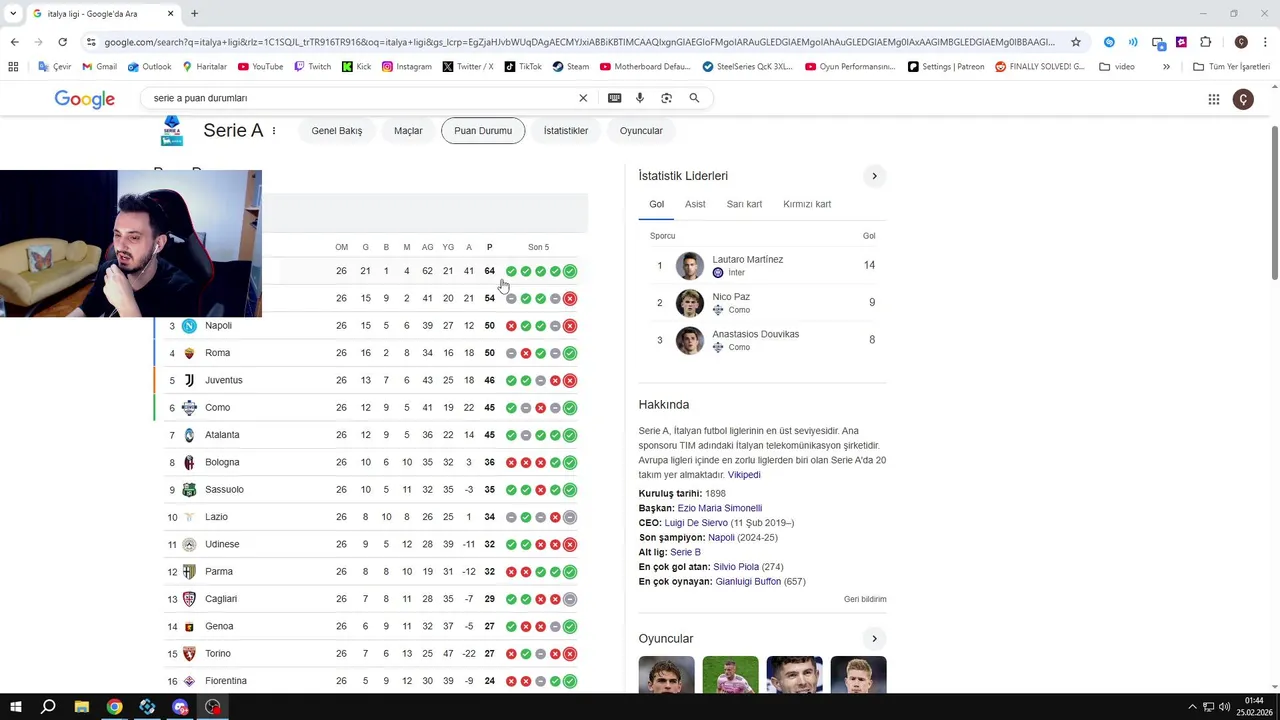
Task: Open the Windows Start menu
Action: coord(16,707)
